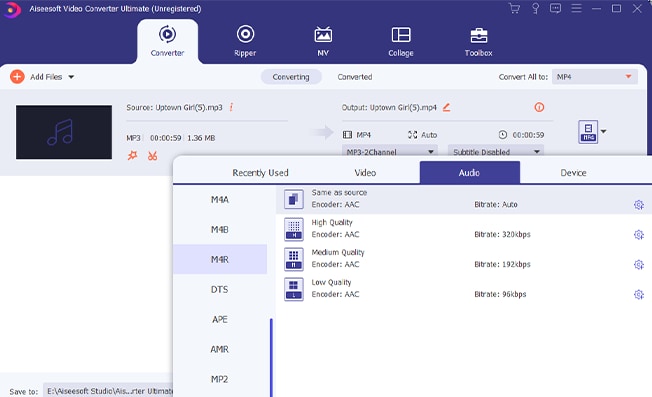Switch to the Ripper tab
The image size is (652, 397).
(x=245, y=41)
